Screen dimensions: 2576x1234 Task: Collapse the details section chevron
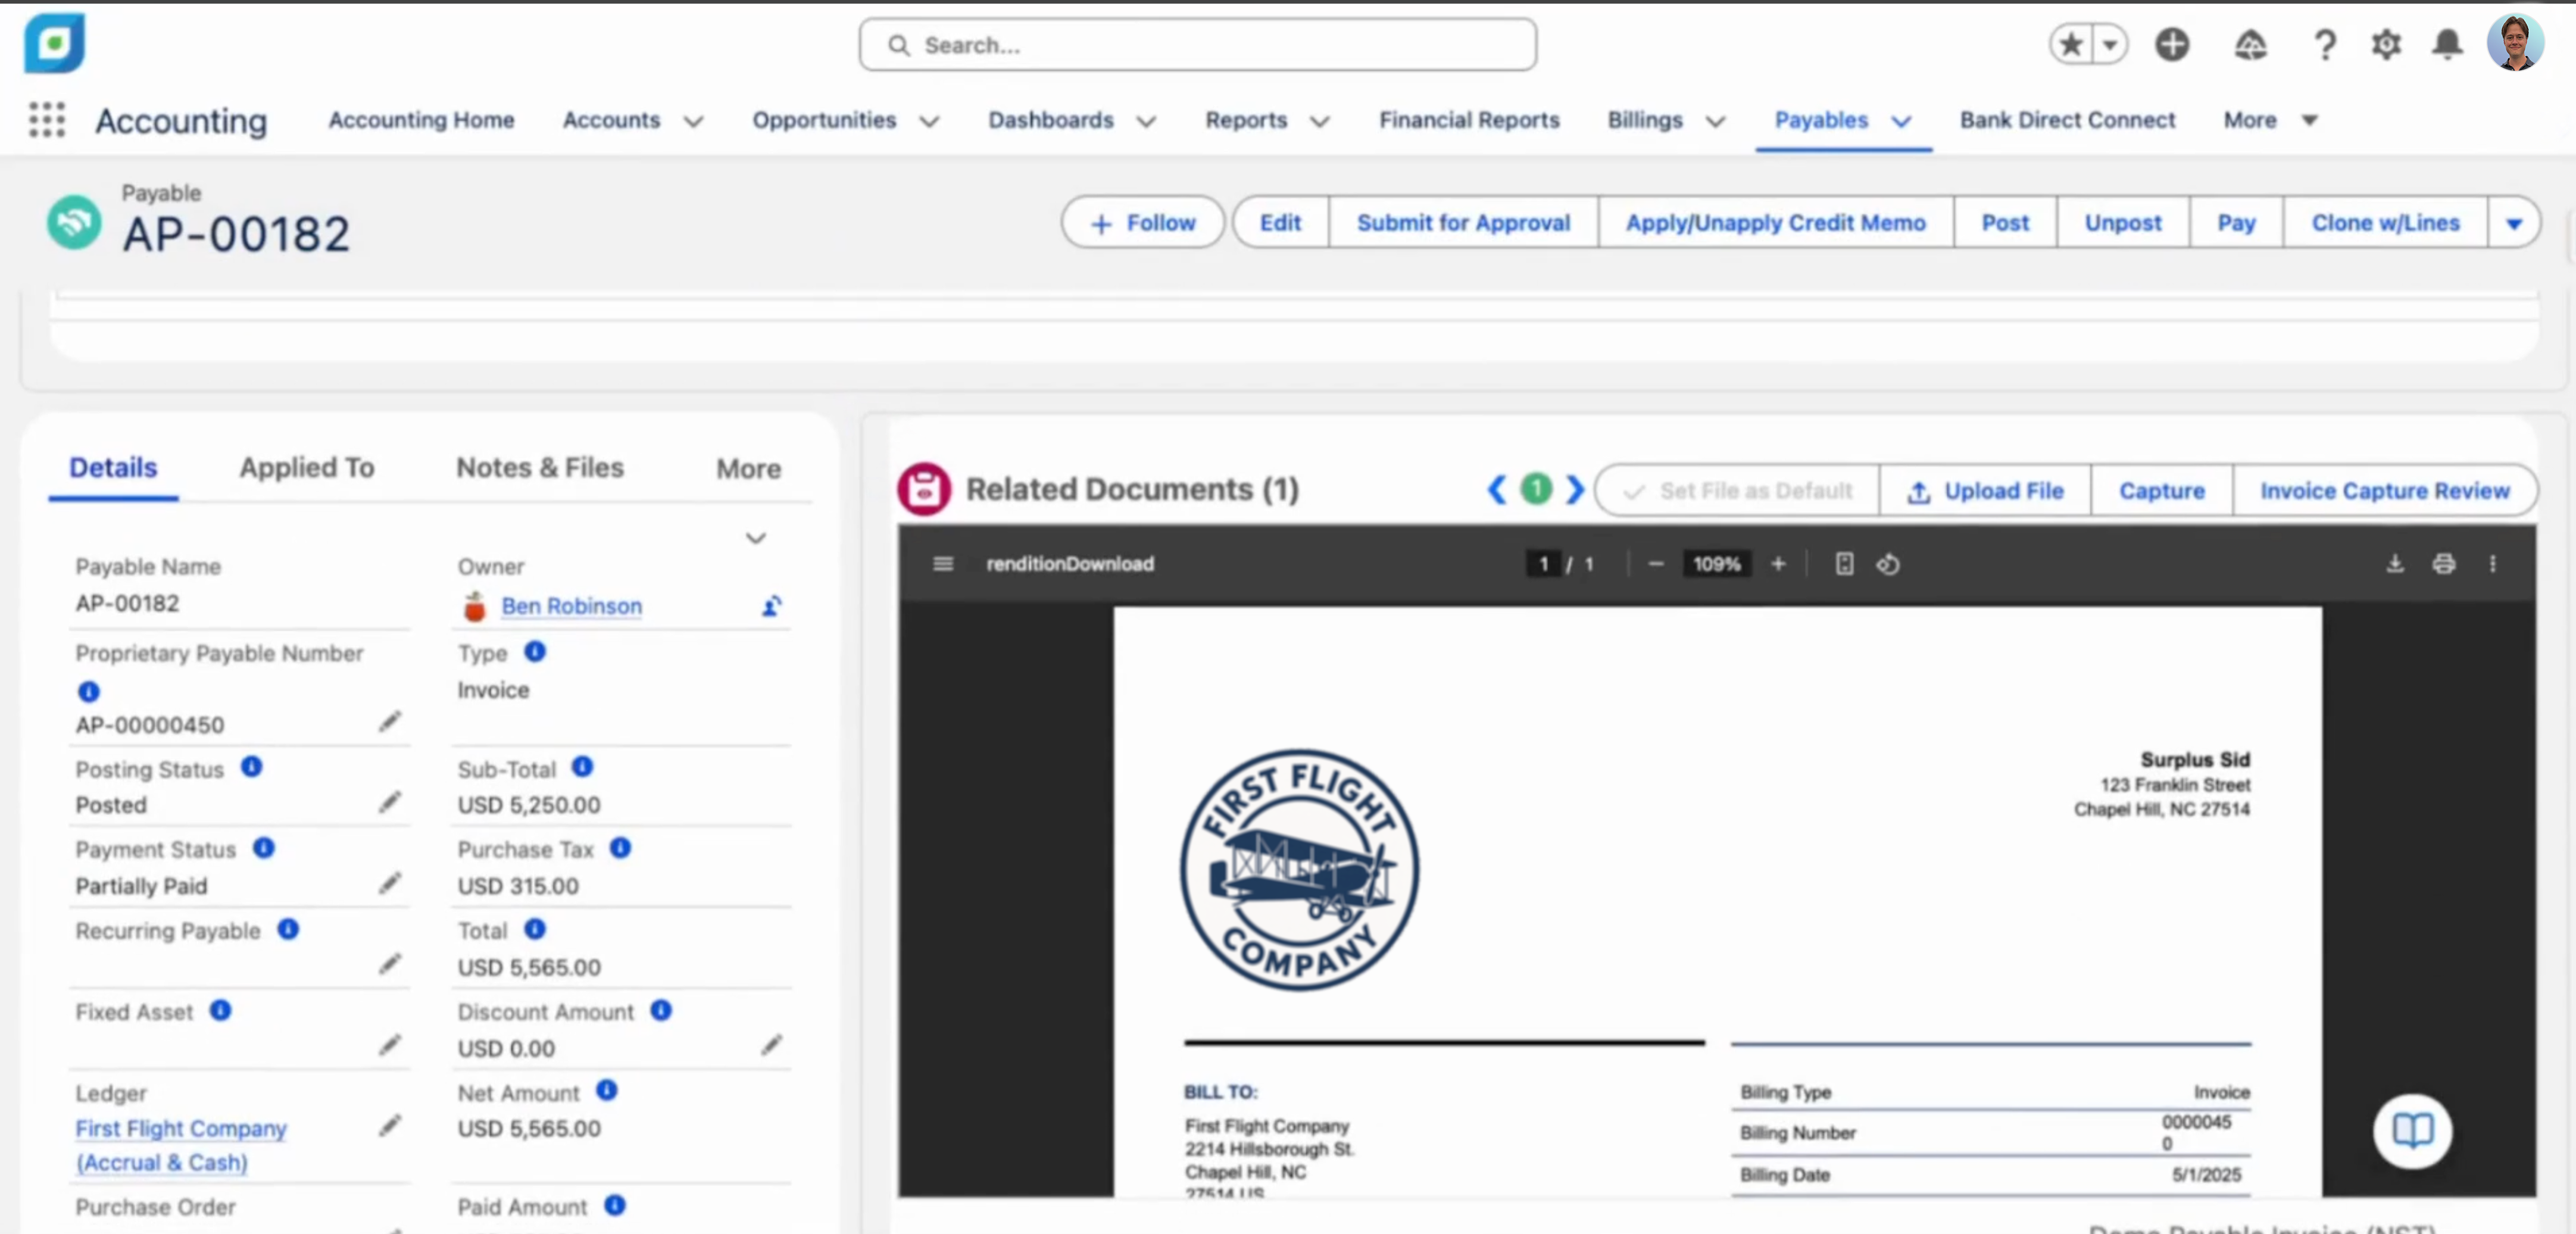click(755, 538)
